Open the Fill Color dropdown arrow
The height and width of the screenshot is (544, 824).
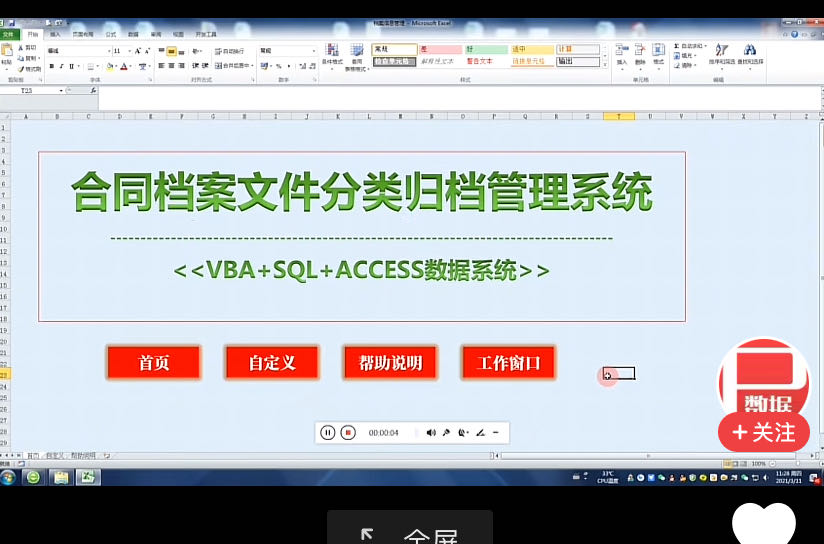point(116,66)
